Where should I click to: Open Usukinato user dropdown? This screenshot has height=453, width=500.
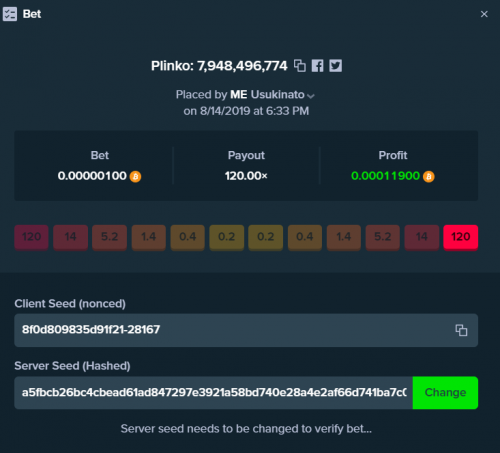pos(311,96)
